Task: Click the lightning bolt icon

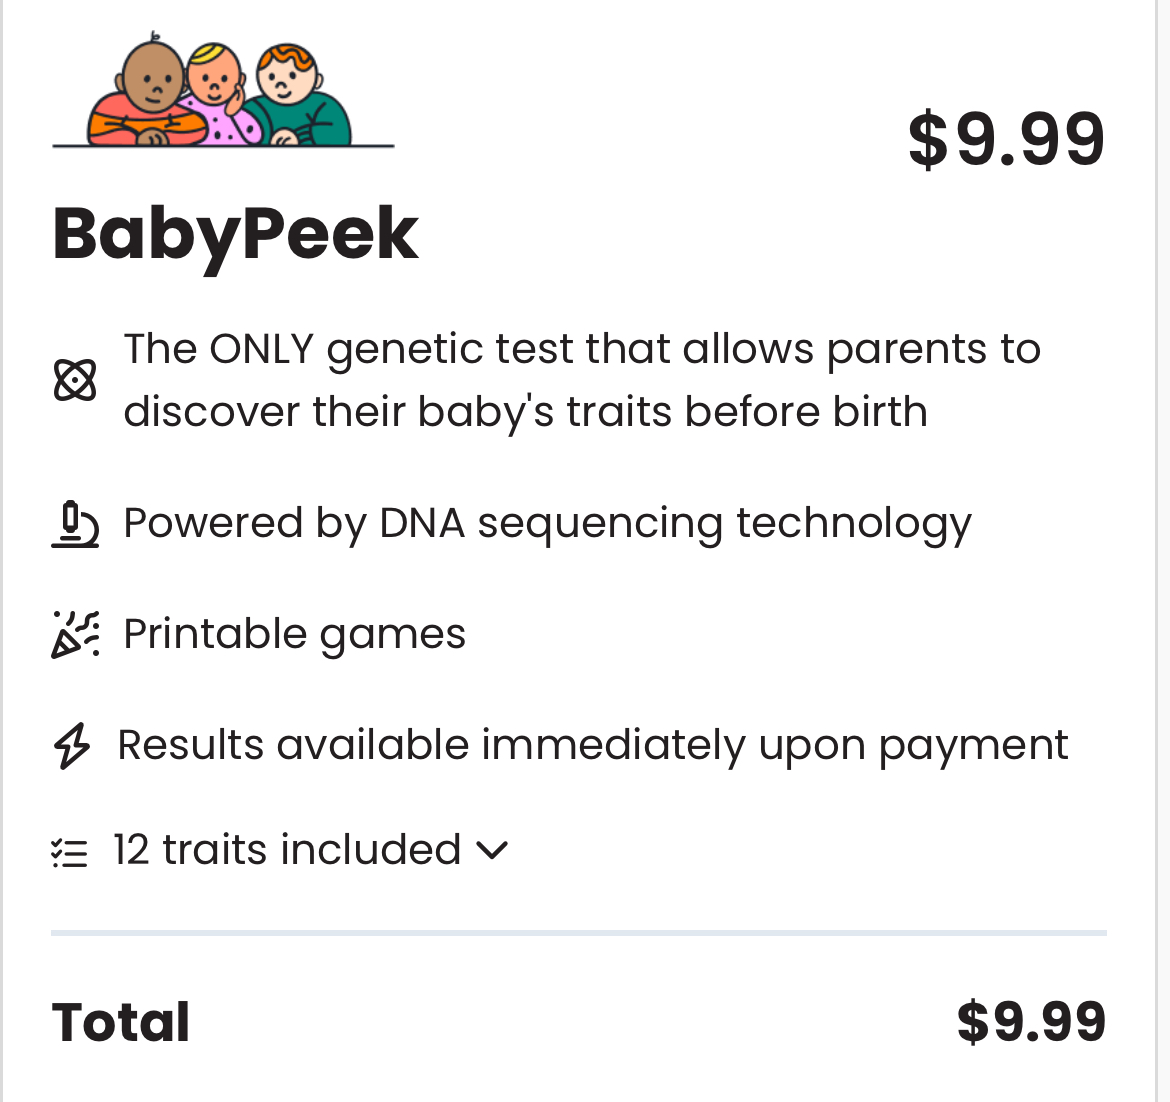Action: 72,746
